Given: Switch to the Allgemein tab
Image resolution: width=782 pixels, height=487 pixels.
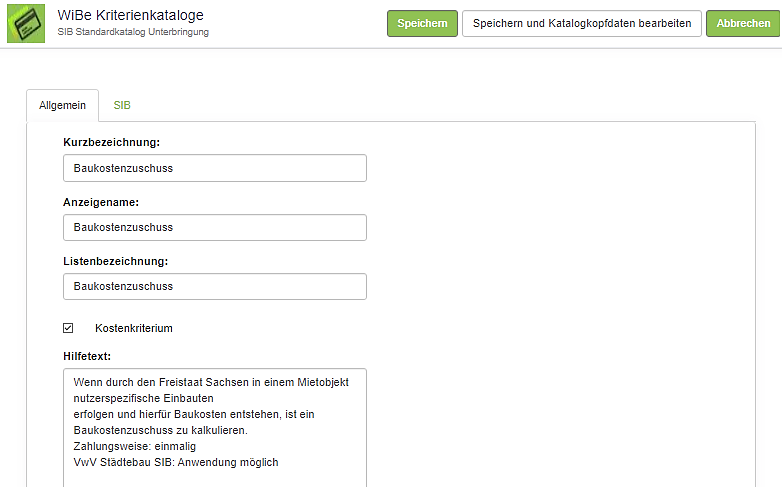Looking at the screenshot, I should (x=62, y=105).
